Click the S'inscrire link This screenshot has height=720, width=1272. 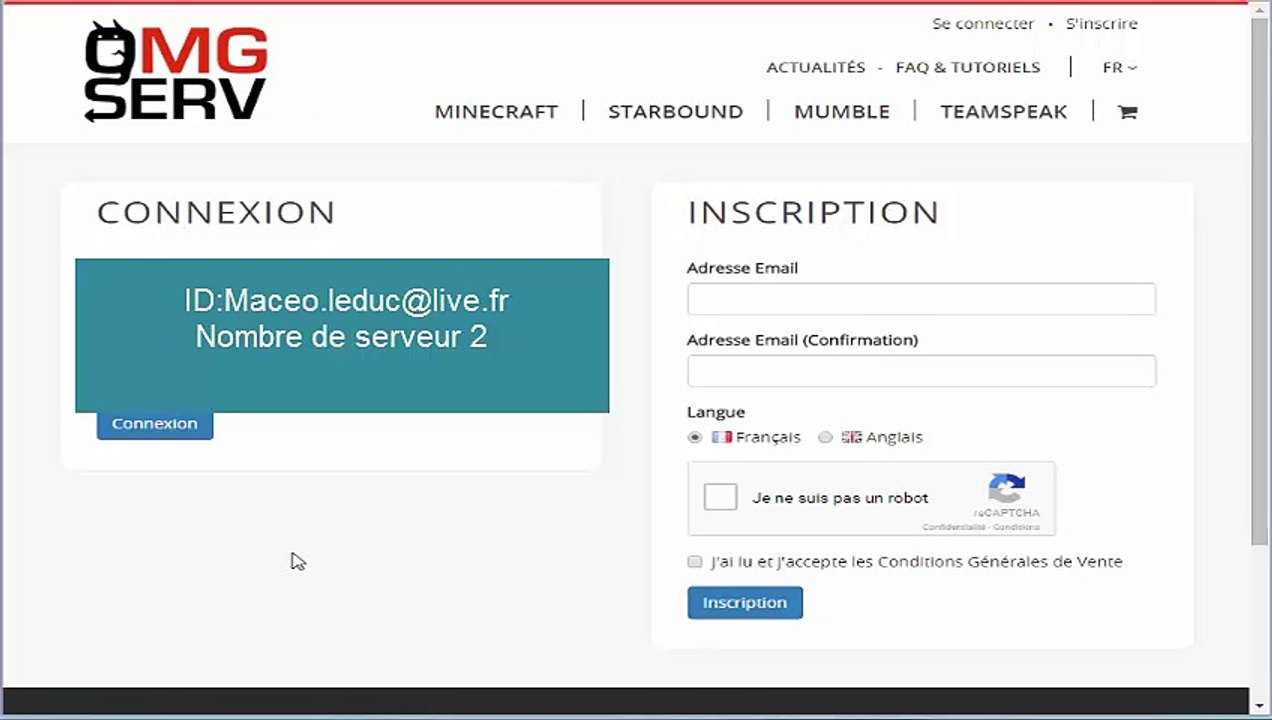1102,23
